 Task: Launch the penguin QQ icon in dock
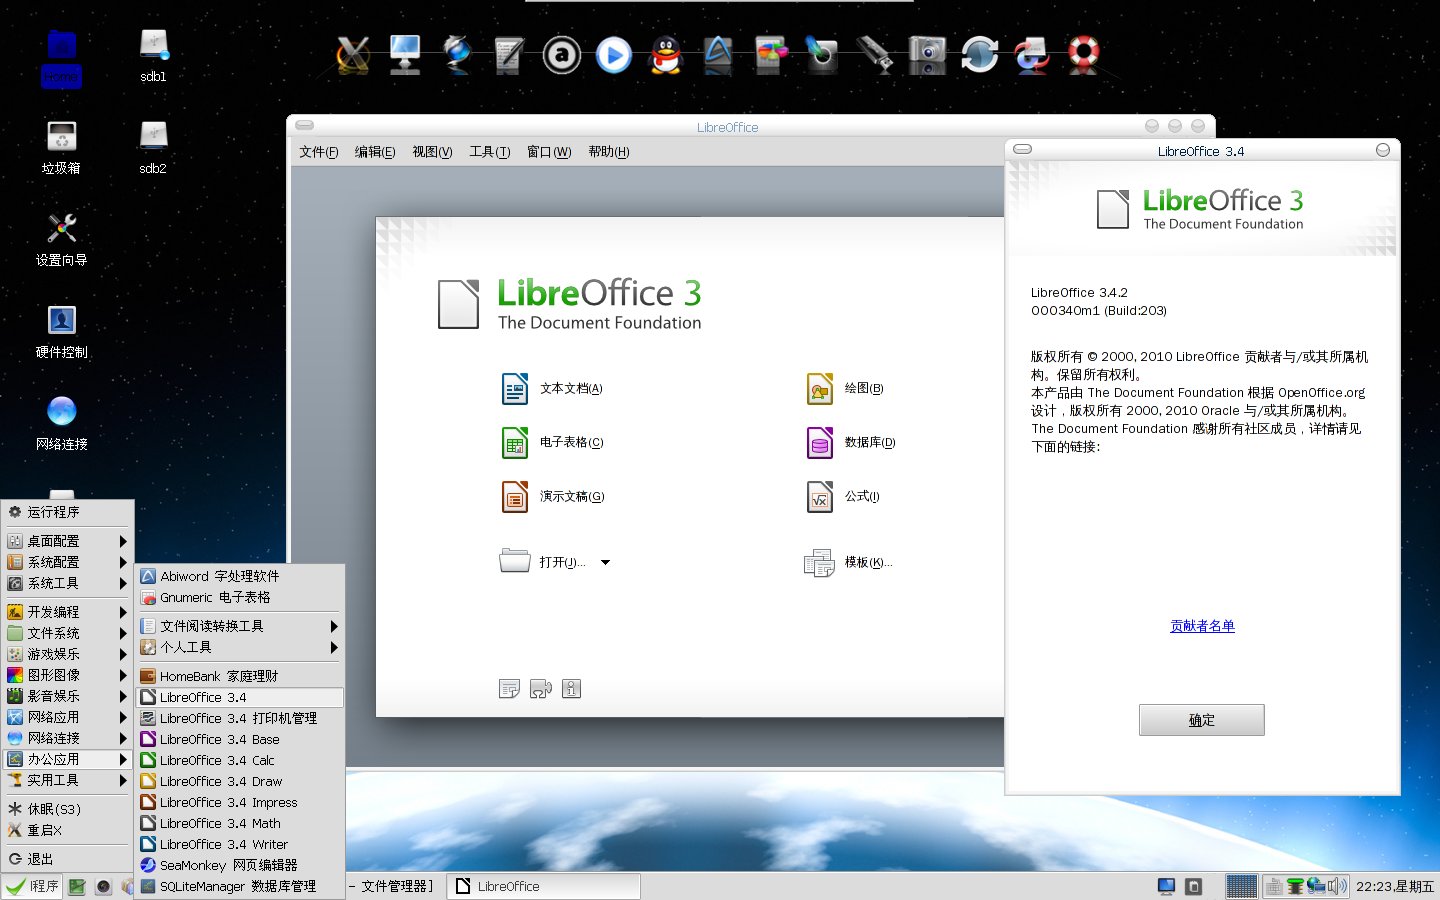[x=665, y=55]
